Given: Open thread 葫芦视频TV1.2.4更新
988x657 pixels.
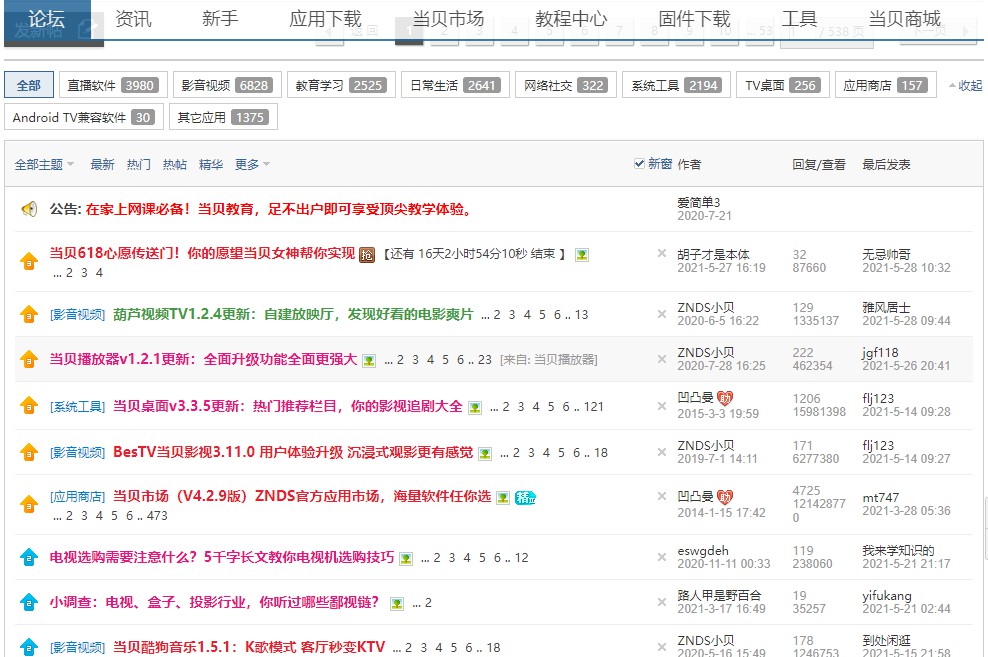Looking at the screenshot, I should point(293,314).
